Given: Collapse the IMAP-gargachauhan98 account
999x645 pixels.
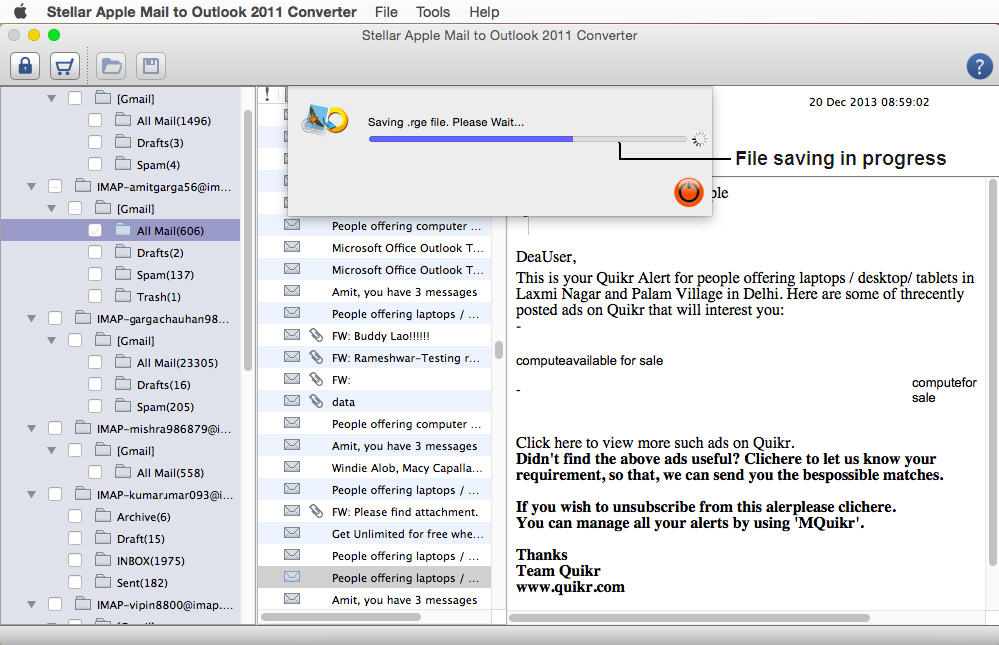Looking at the screenshot, I should [31, 319].
